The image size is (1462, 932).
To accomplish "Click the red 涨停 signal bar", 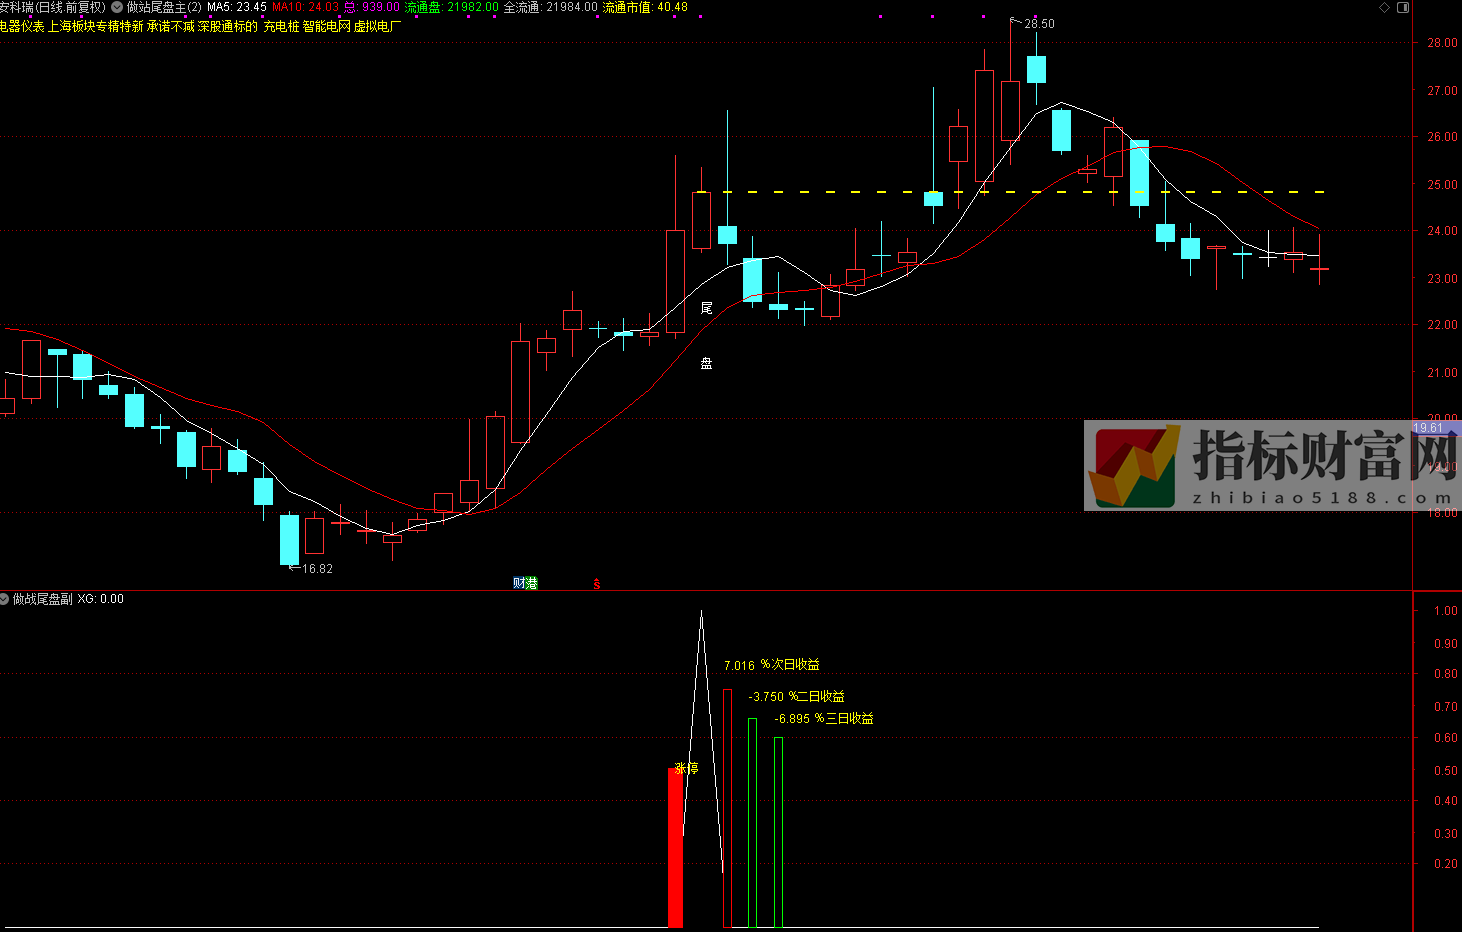I will click(x=676, y=848).
